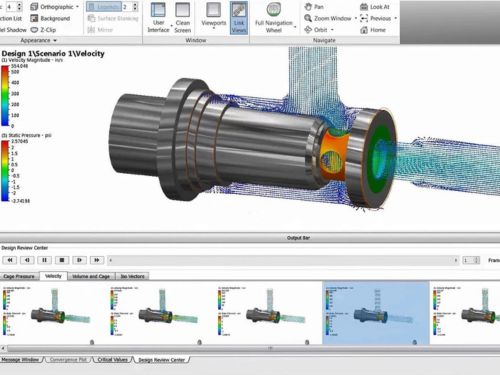Click the lock icon under the third thumbnail
Screen dimensions: 500x375
click(x=307, y=342)
